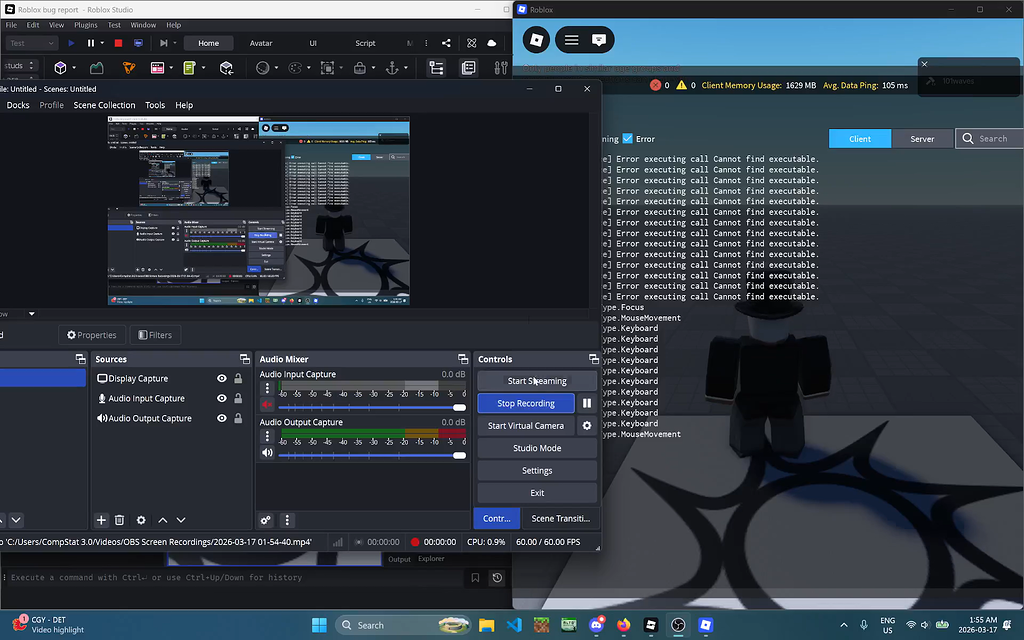Click the Roblox logo menu button
The image size is (1024, 640).
[537, 40]
